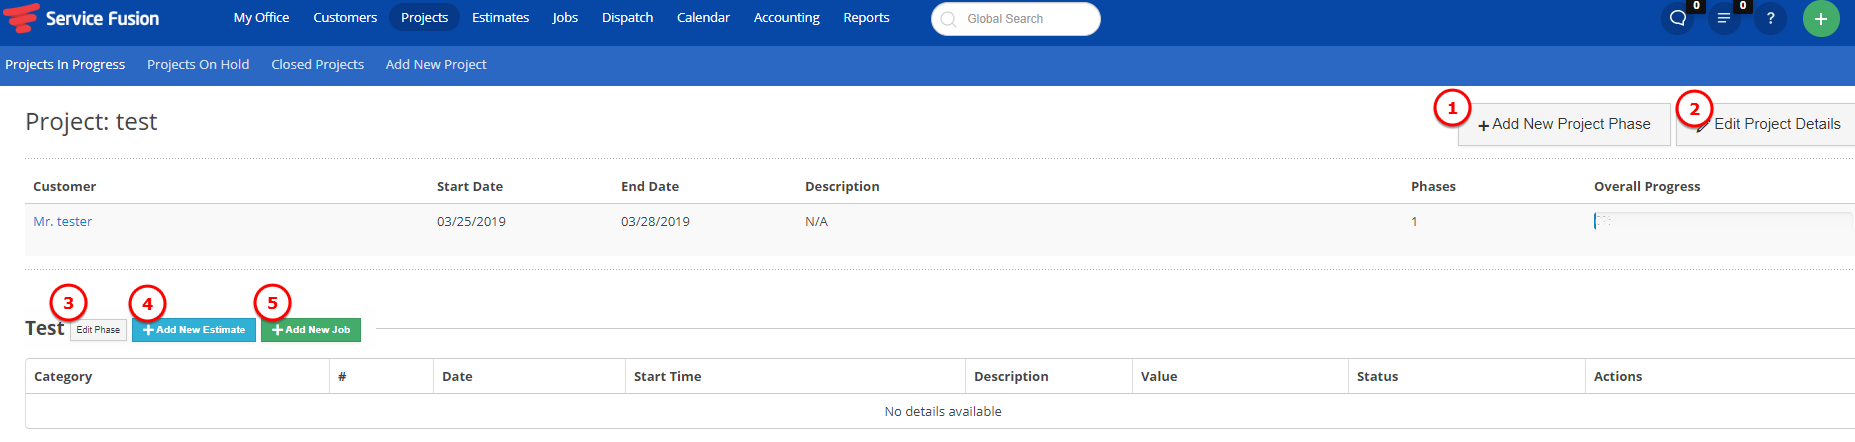Select Add New Project in submenu
Image resolution: width=1855 pixels, height=442 pixels.
(436, 65)
